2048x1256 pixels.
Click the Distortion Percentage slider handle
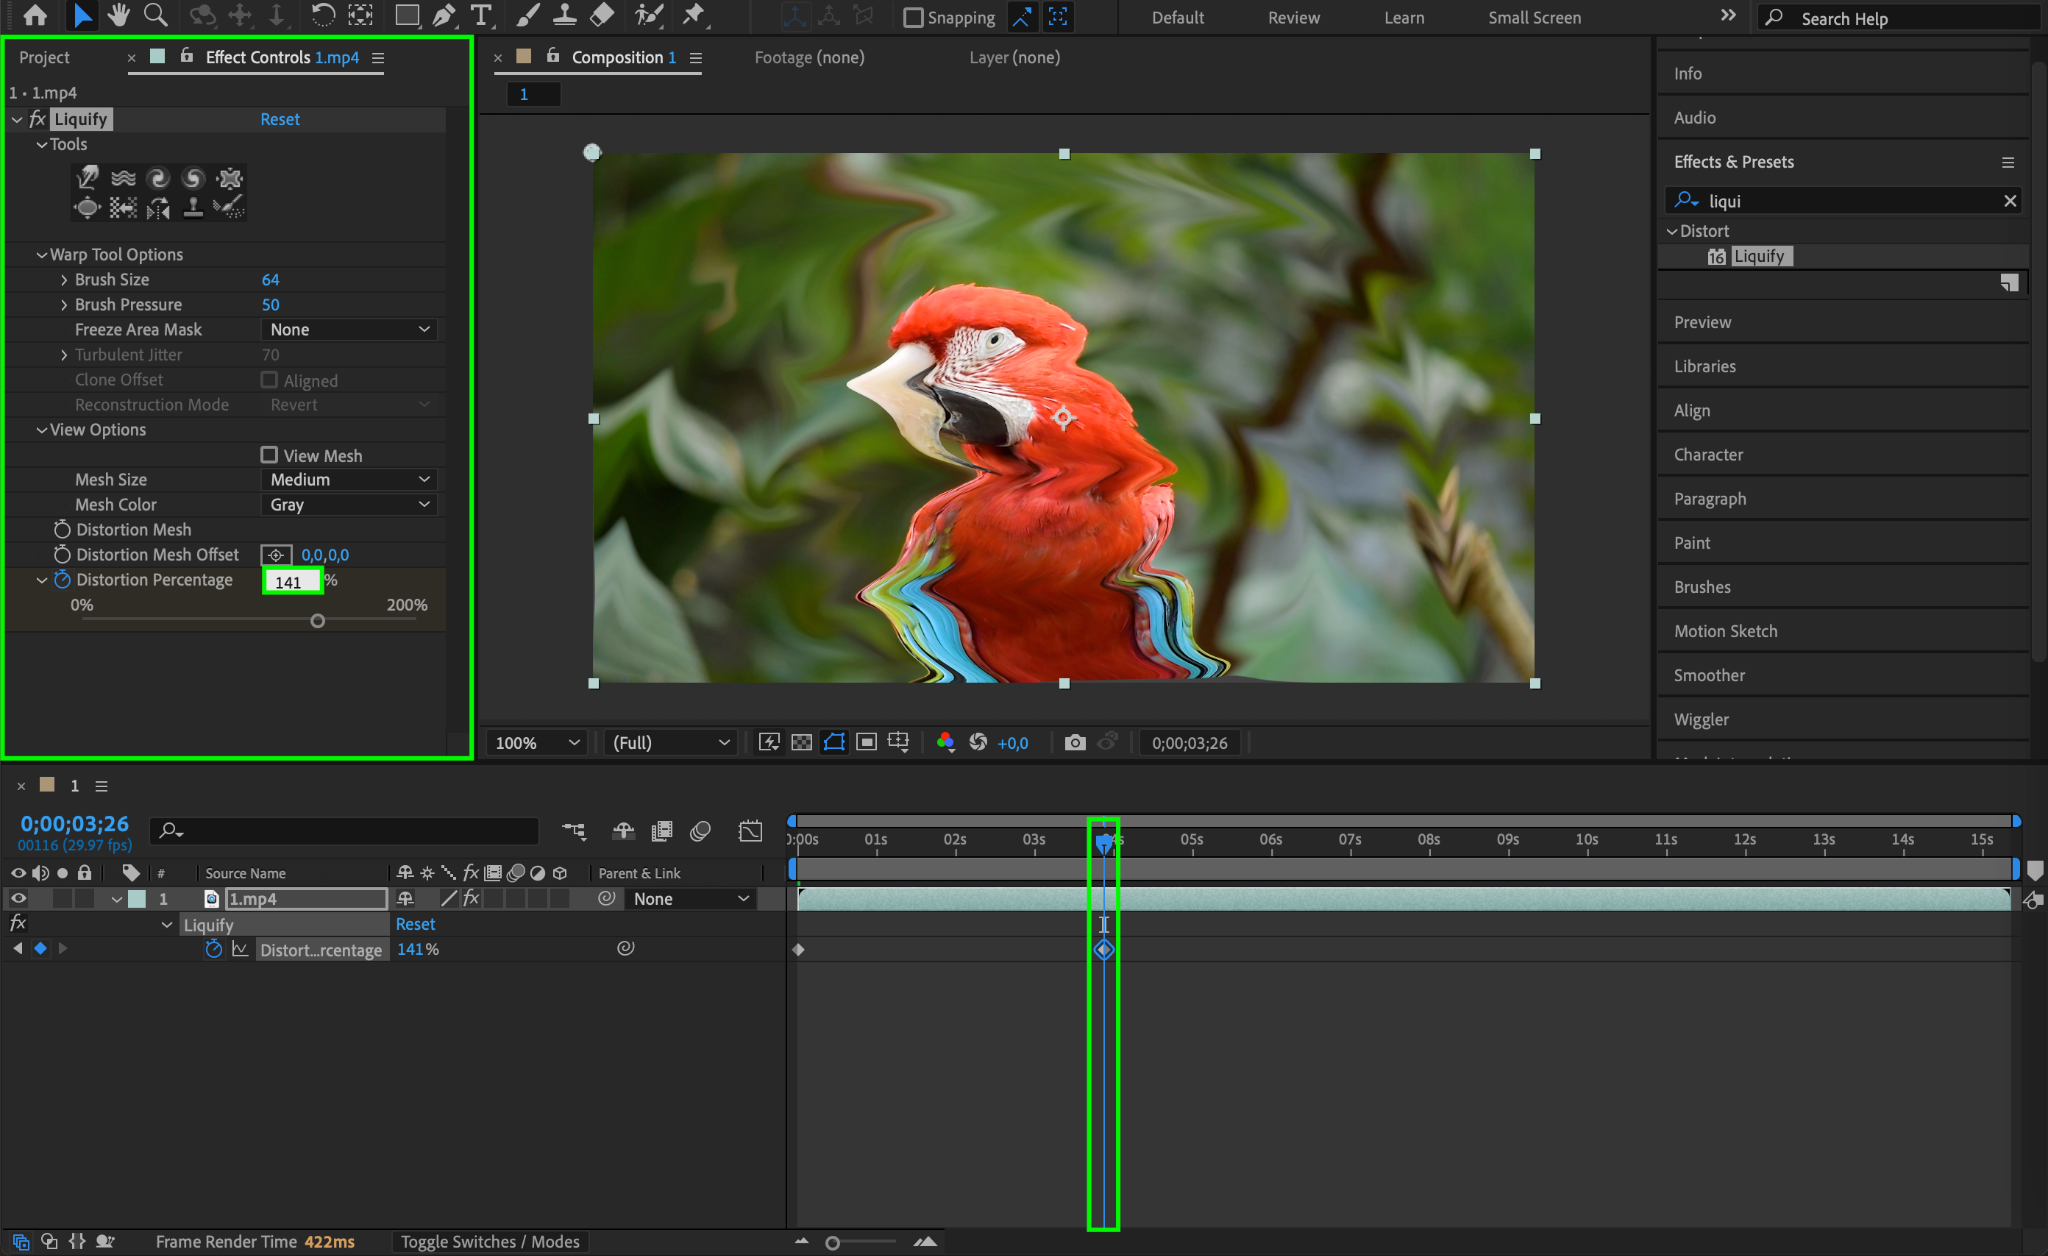[x=318, y=621]
